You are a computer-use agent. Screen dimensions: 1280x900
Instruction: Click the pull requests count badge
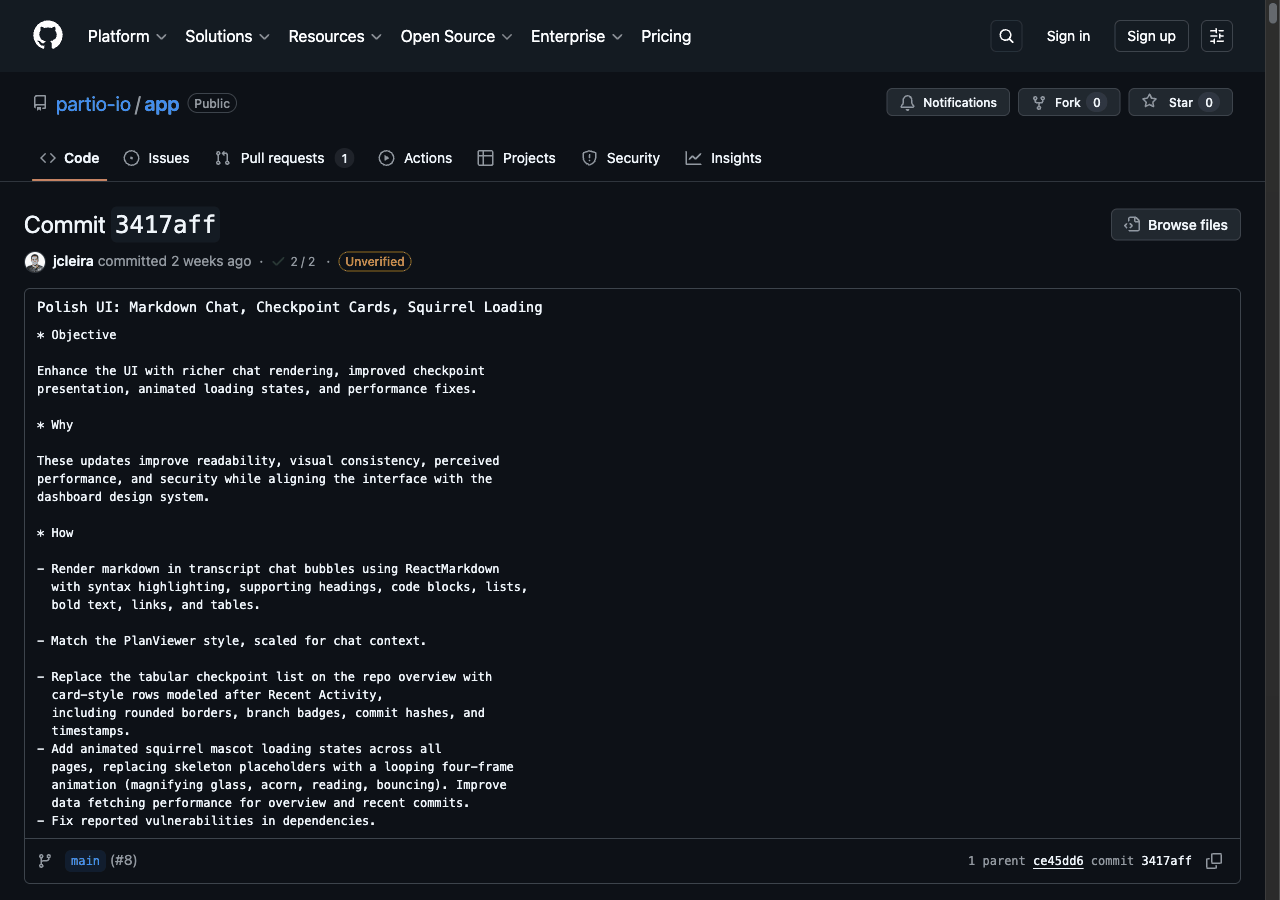click(x=344, y=158)
